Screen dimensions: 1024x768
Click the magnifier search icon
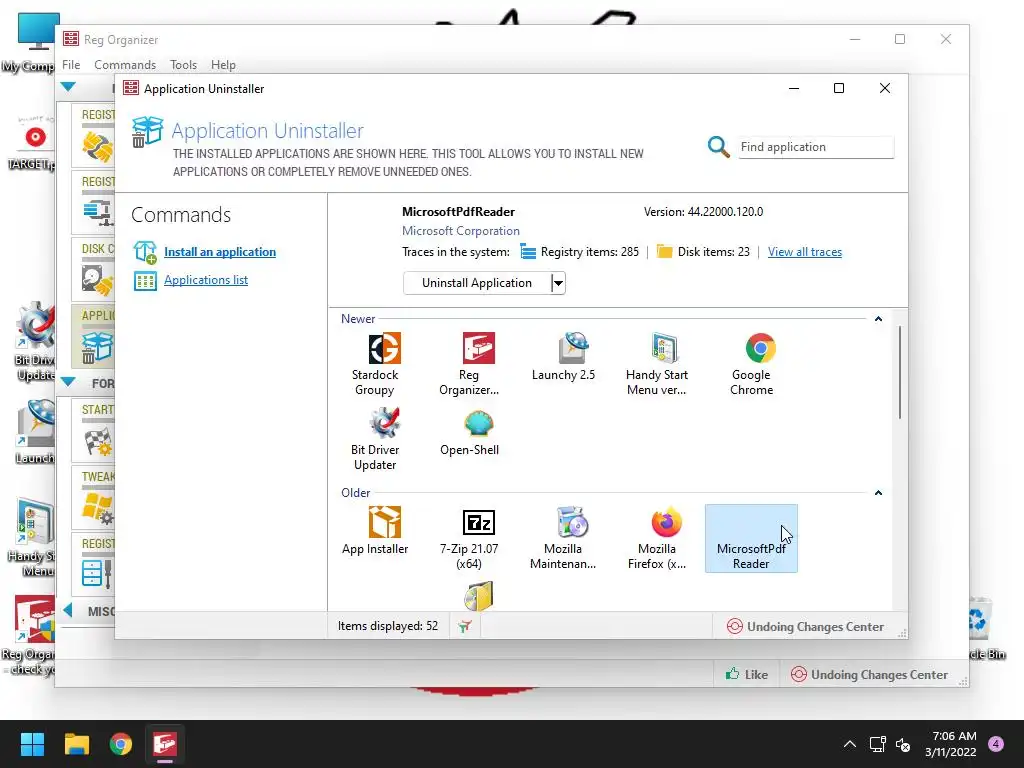coord(718,147)
